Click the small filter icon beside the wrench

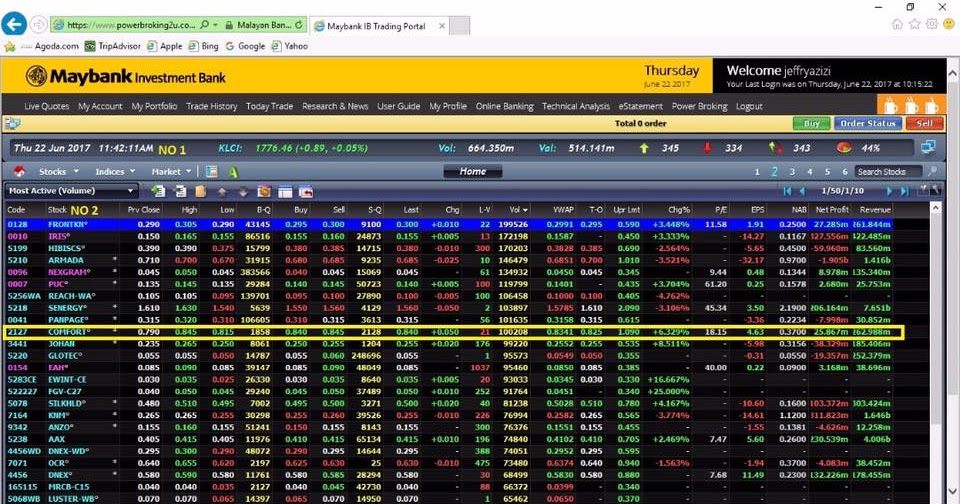924,190
